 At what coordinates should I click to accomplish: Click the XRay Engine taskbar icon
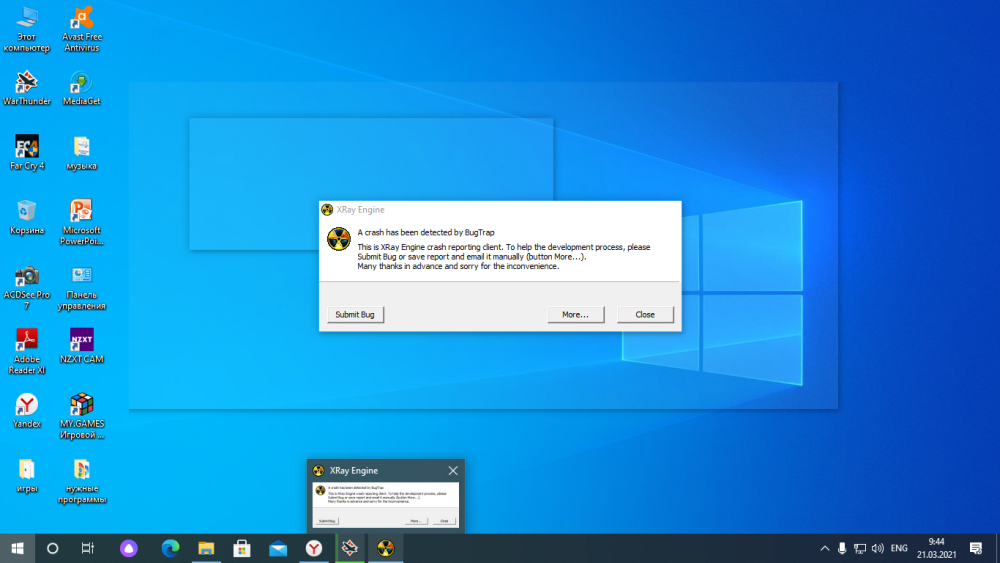(385, 548)
